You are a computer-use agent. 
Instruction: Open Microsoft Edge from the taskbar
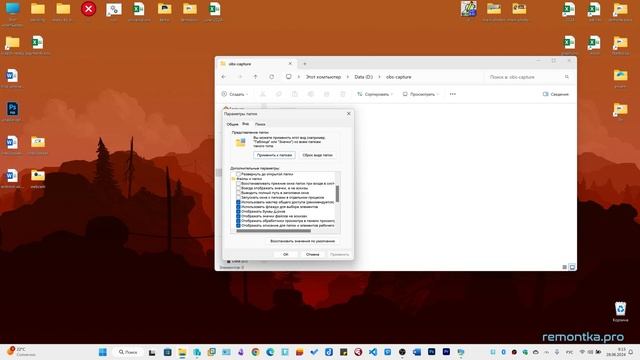(x=270, y=352)
